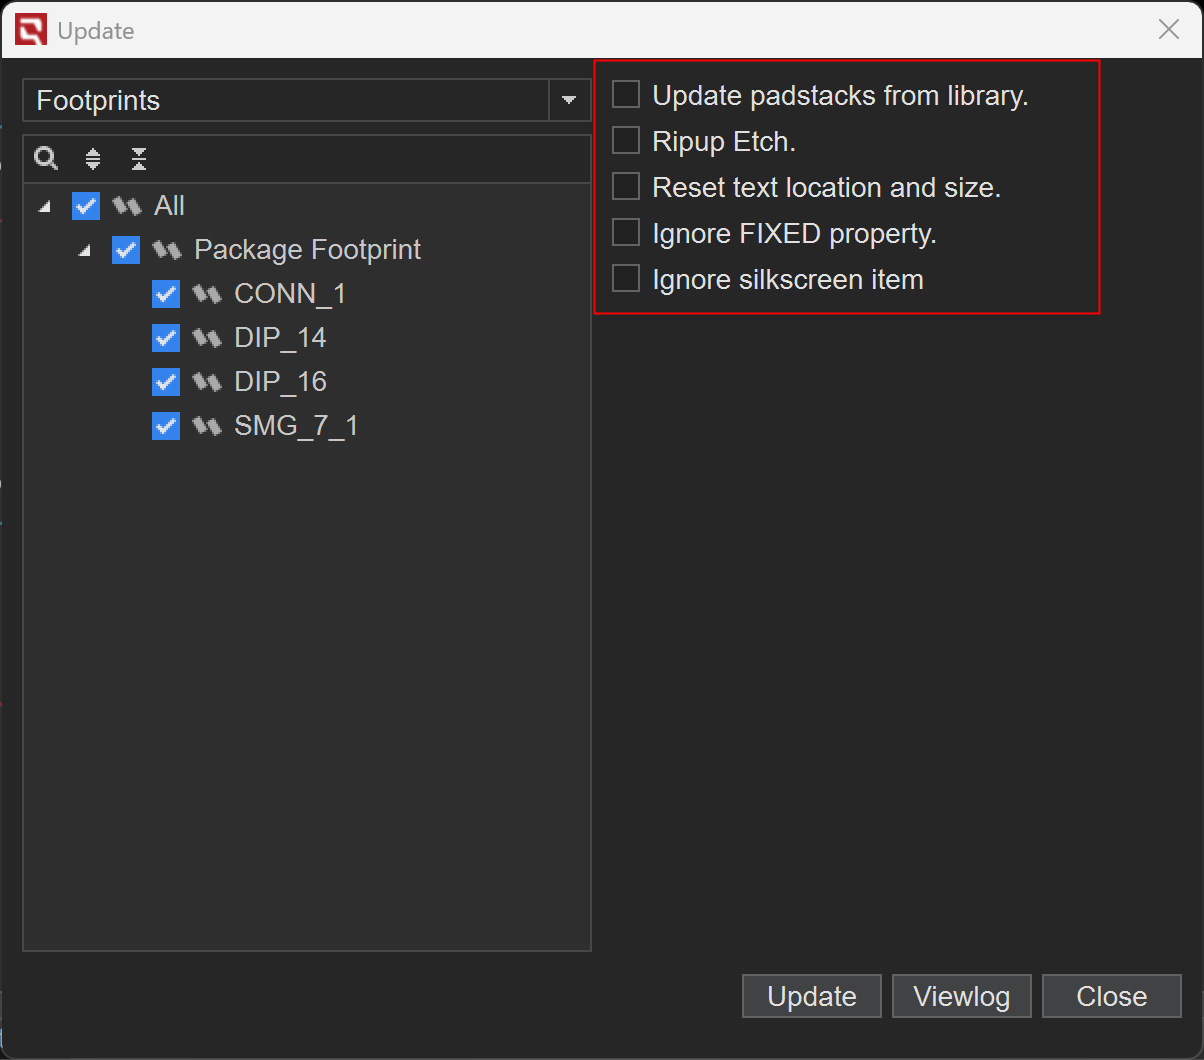Click the footprint icon beside DIP_16
1204x1060 pixels.
point(206,382)
